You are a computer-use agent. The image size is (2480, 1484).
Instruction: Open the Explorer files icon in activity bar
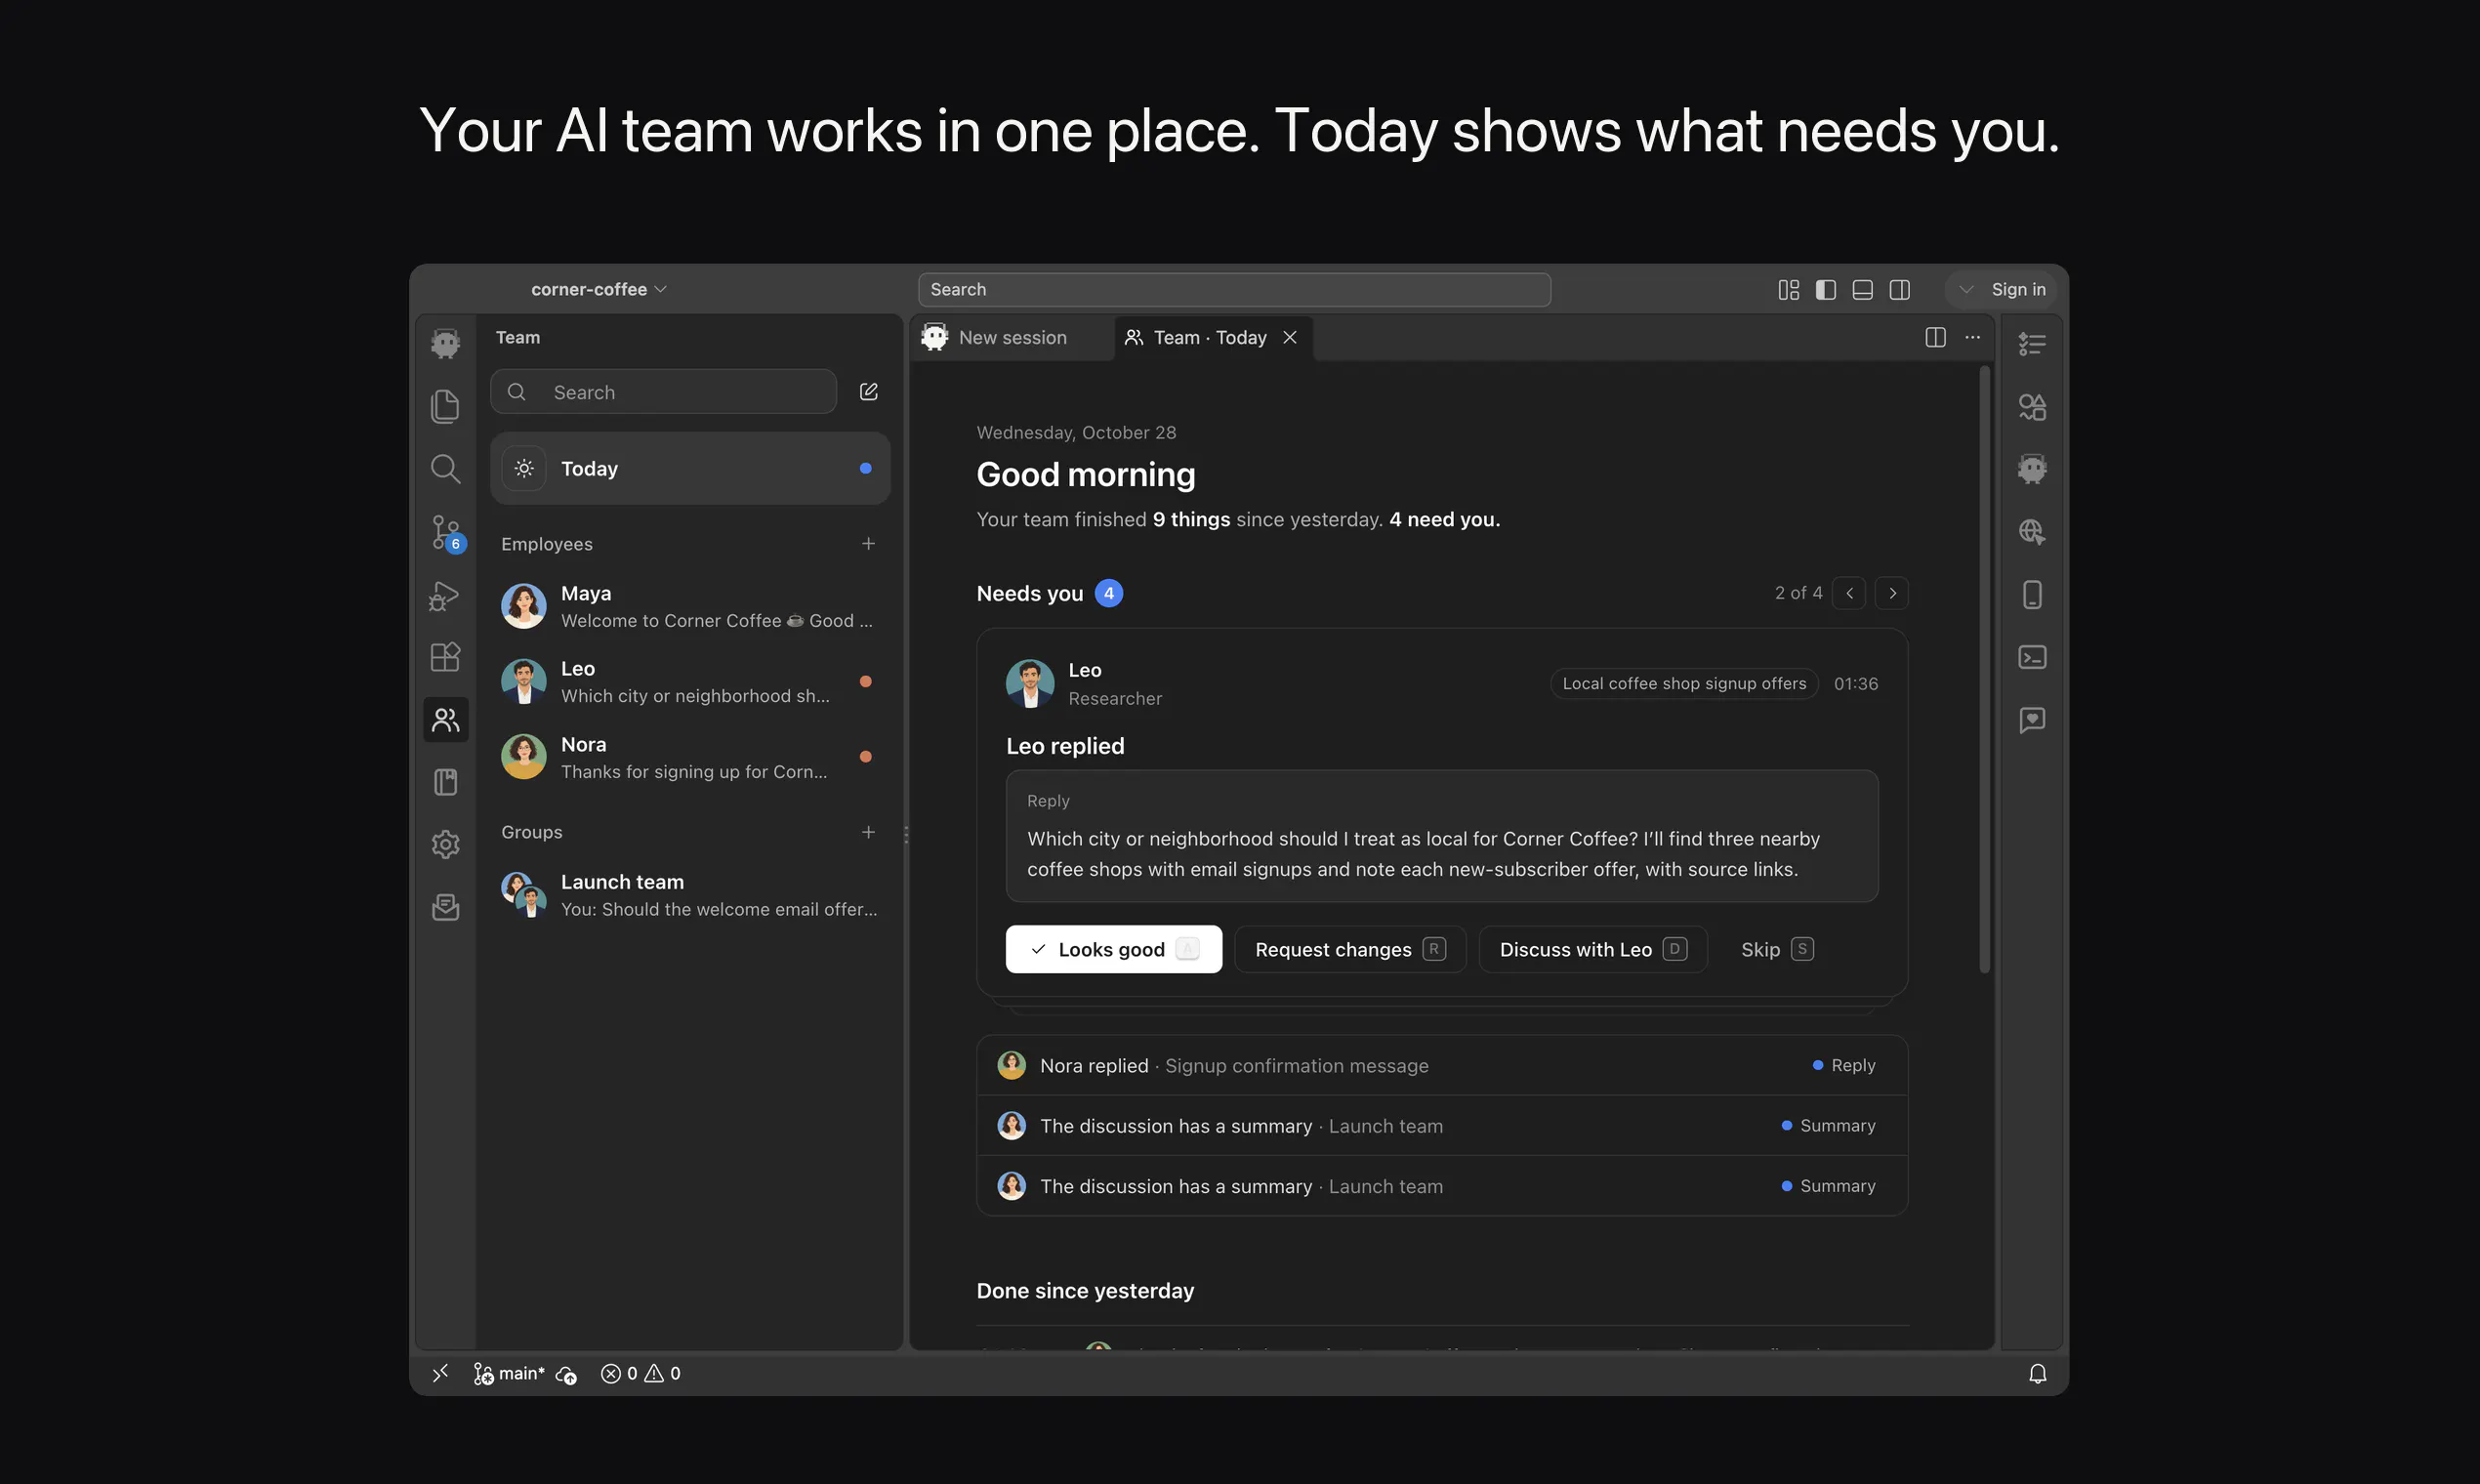click(445, 406)
